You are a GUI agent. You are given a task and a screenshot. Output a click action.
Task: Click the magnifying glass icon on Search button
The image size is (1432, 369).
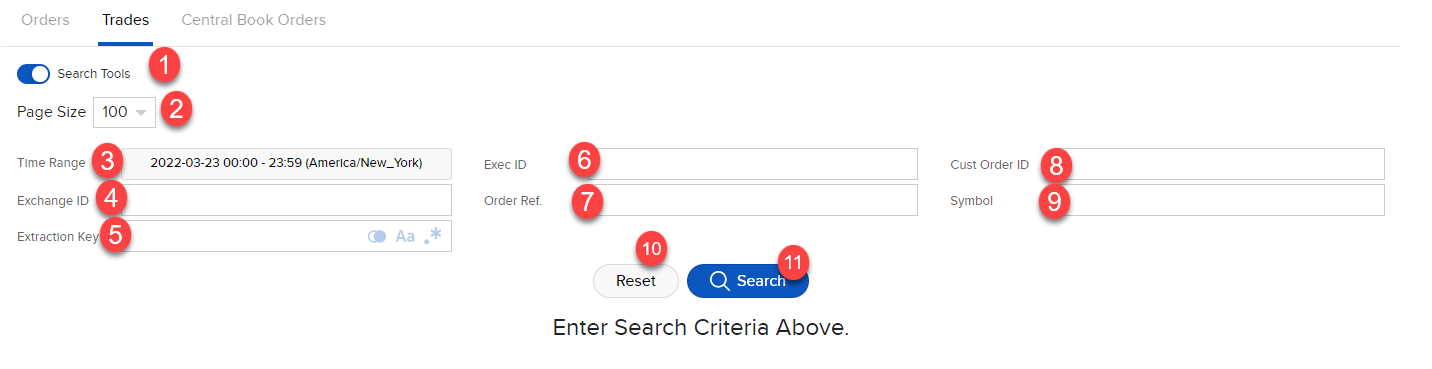[718, 281]
